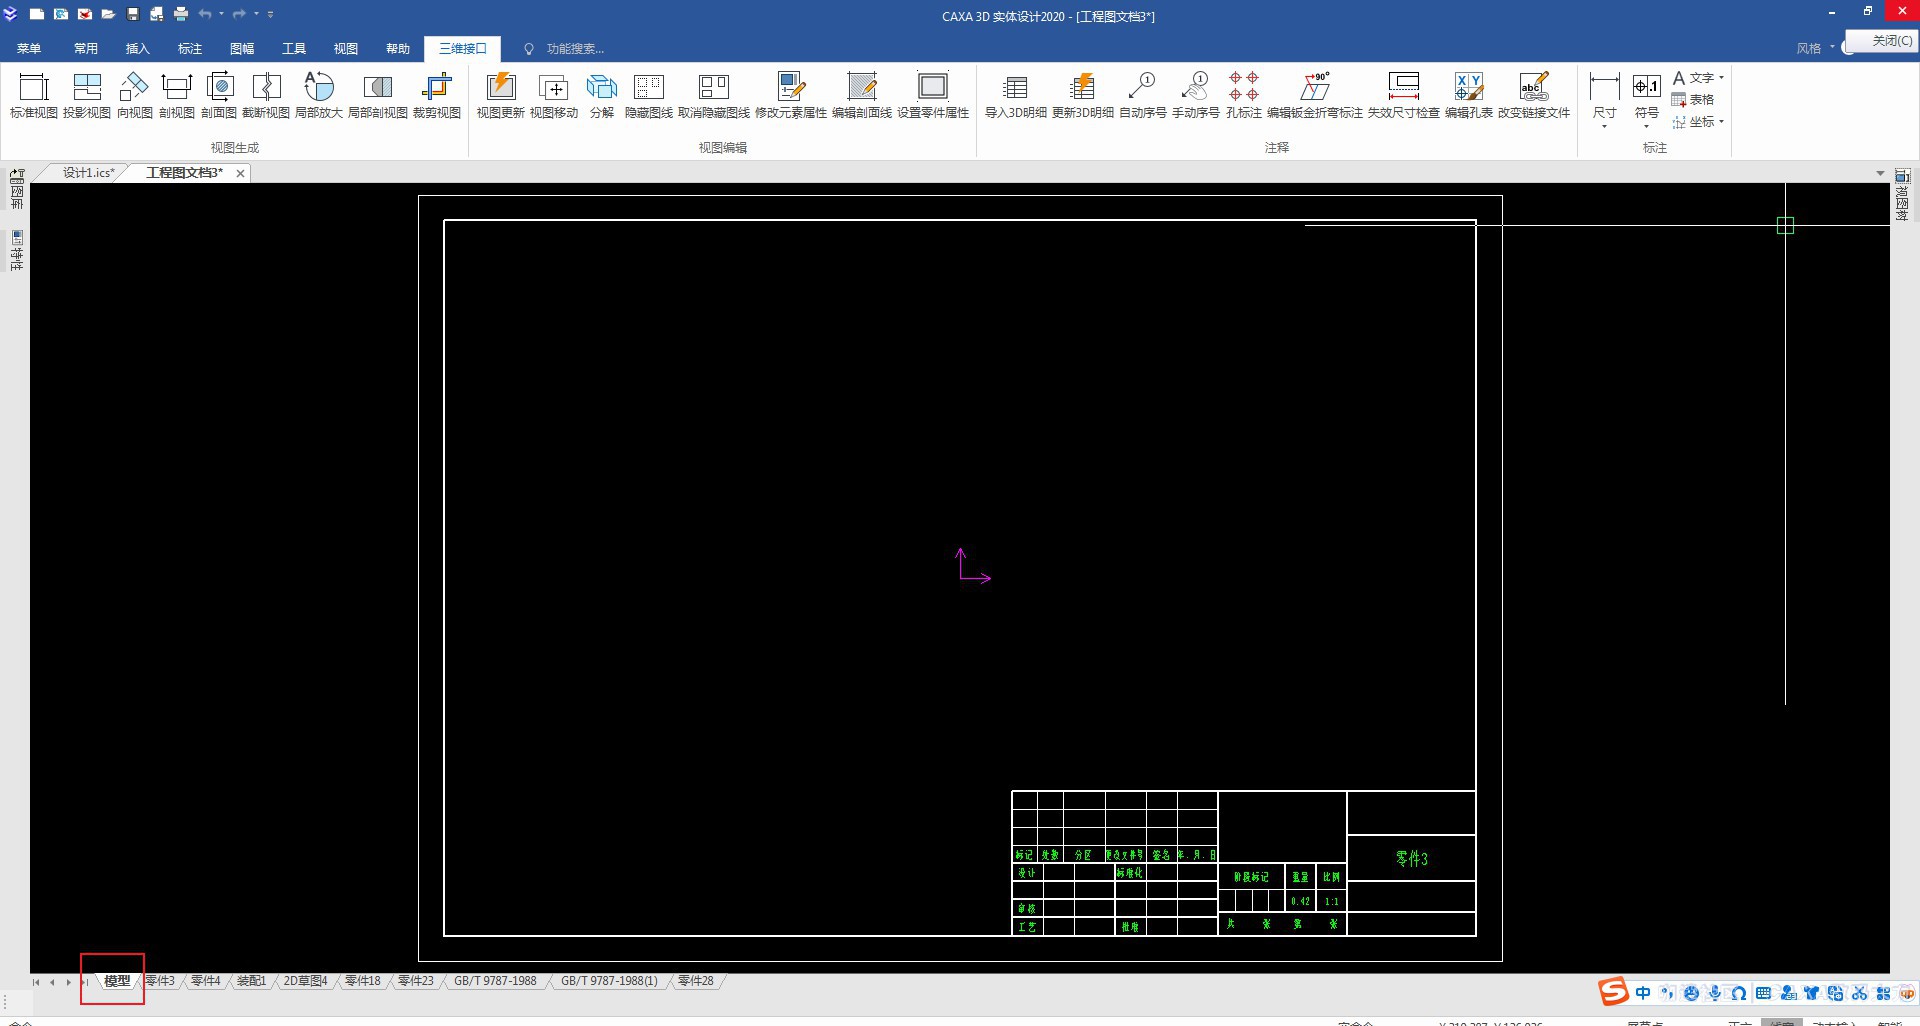Choose the 裁剪视图 crop view tool
This screenshot has height=1026, width=1920.
point(437,95)
